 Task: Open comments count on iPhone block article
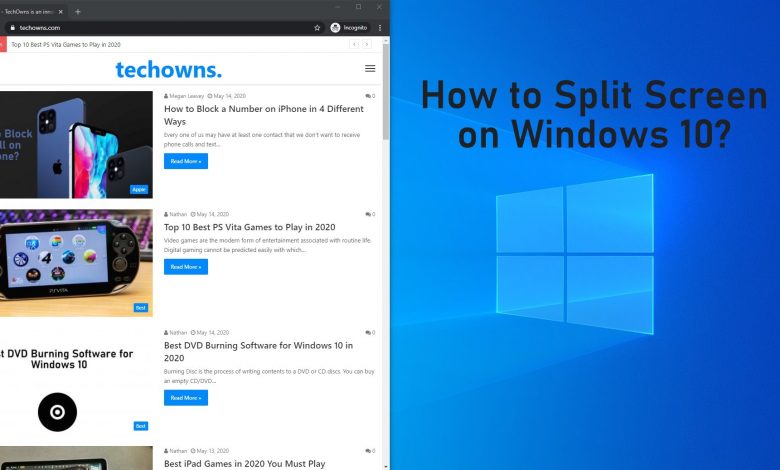tap(370, 96)
